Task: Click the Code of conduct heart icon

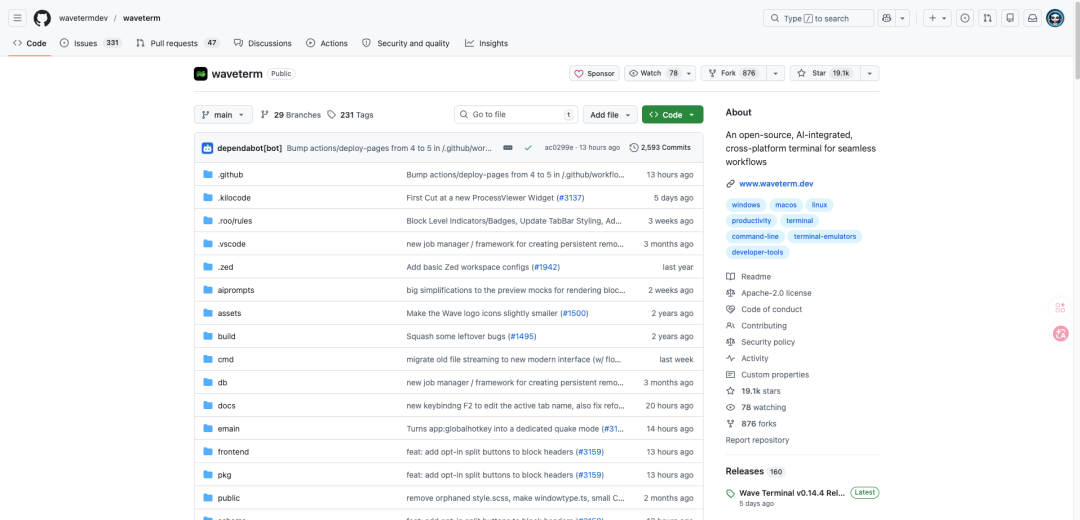Action: tap(731, 309)
